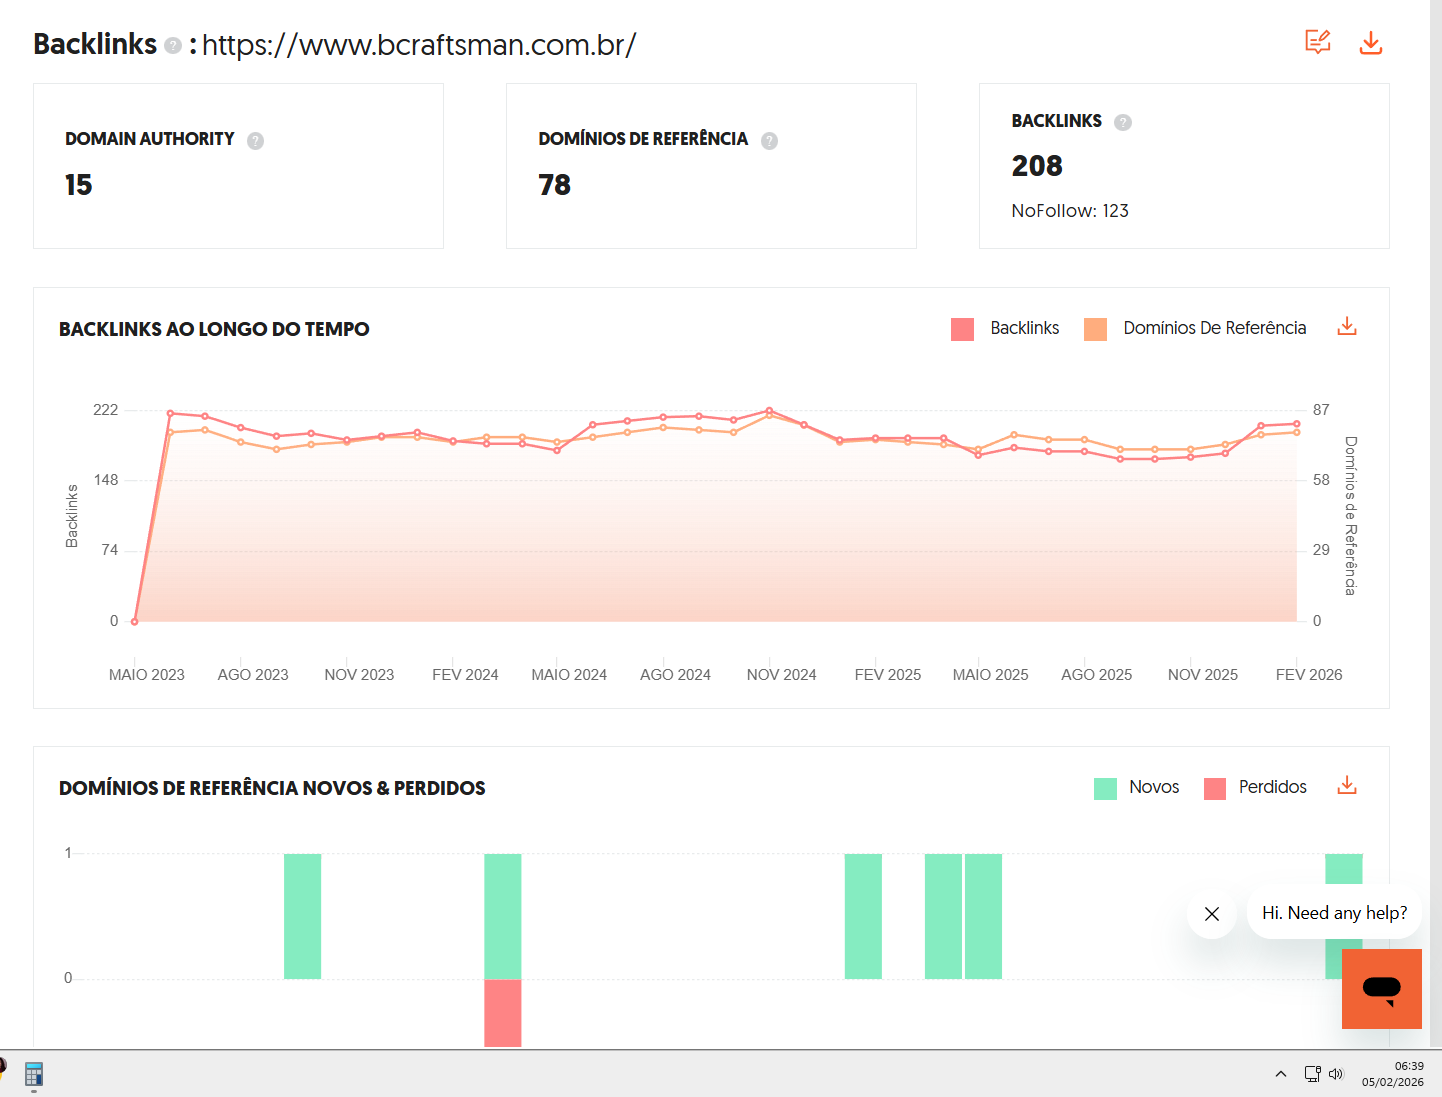Expand the system tray hidden icons chevron
Image resolution: width=1442 pixels, height=1097 pixels.
coord(1281,1074)
